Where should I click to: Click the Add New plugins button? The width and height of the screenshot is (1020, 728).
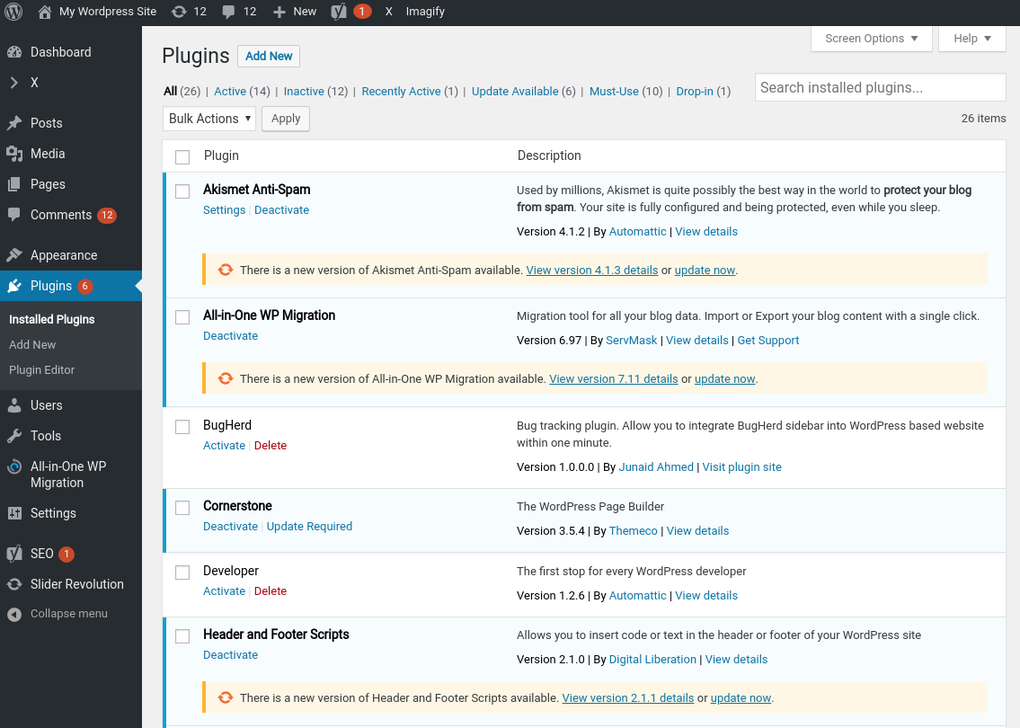click(x=268, y=56)
